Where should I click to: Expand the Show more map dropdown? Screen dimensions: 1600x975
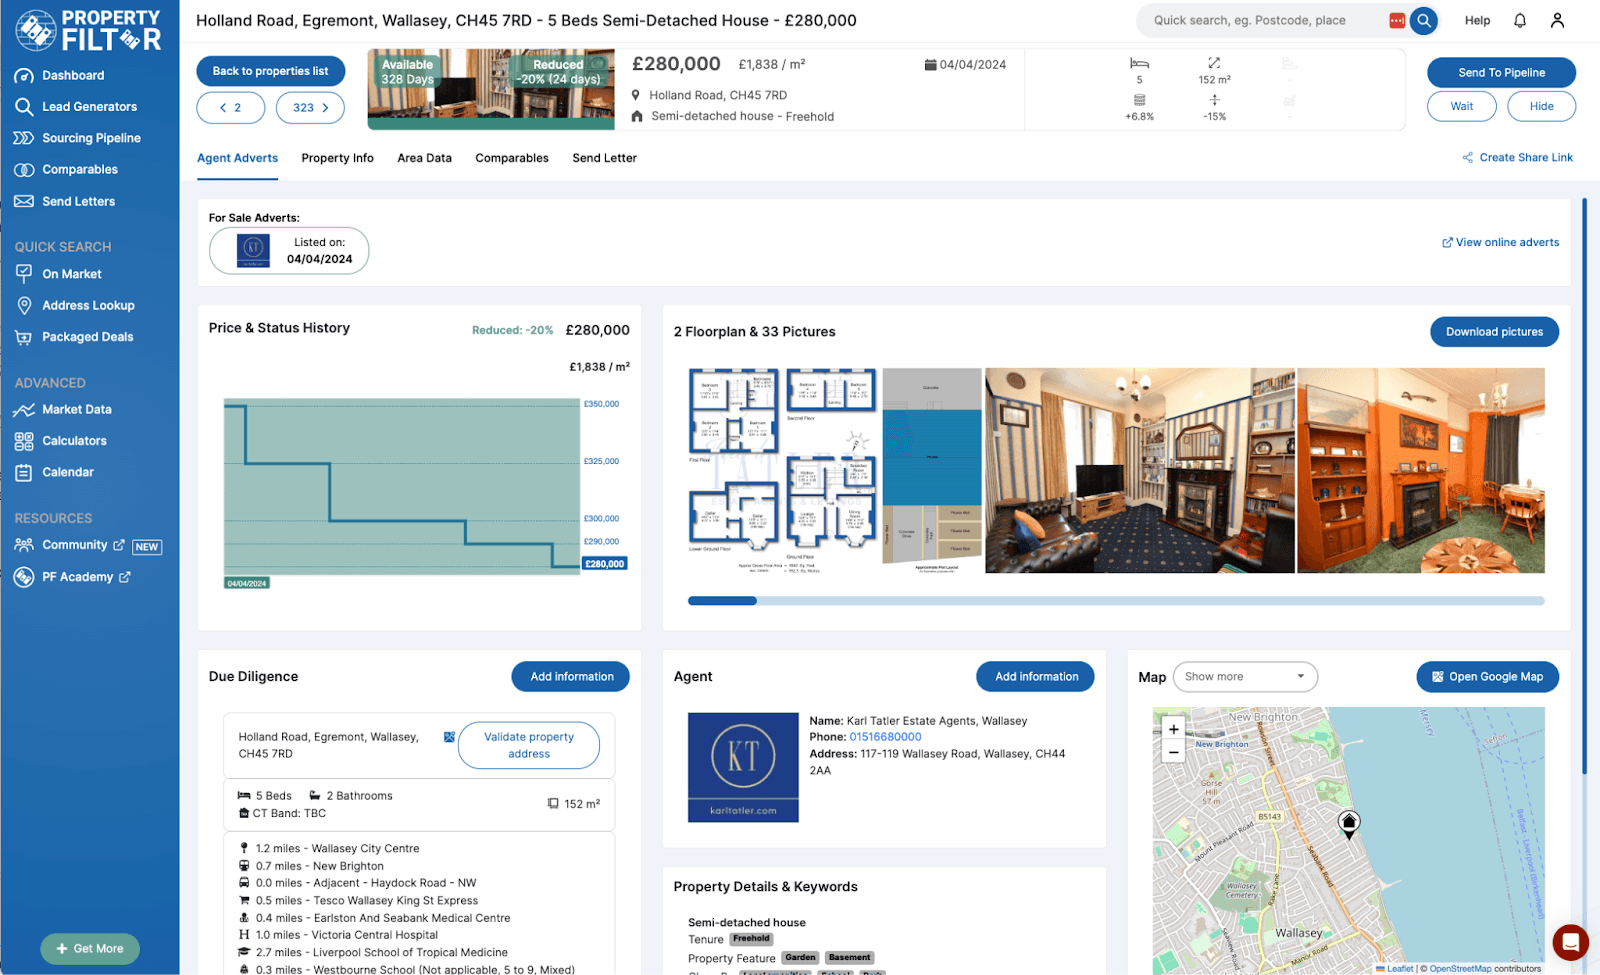[1245, 677]
